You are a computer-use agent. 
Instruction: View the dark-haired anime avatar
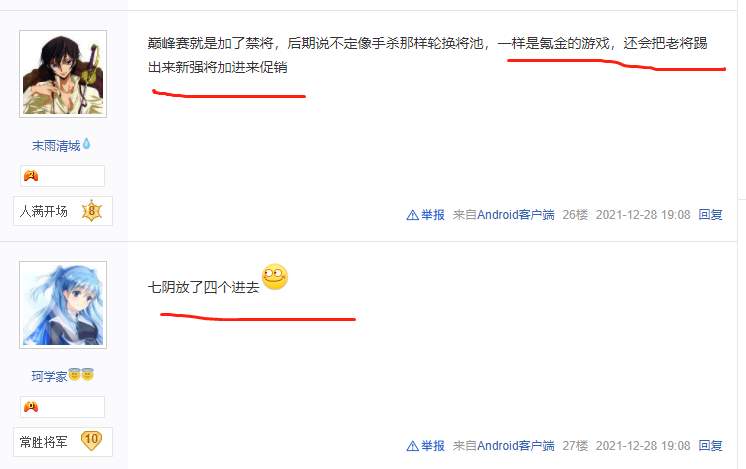pyautogui.click(x=63, y=74)
